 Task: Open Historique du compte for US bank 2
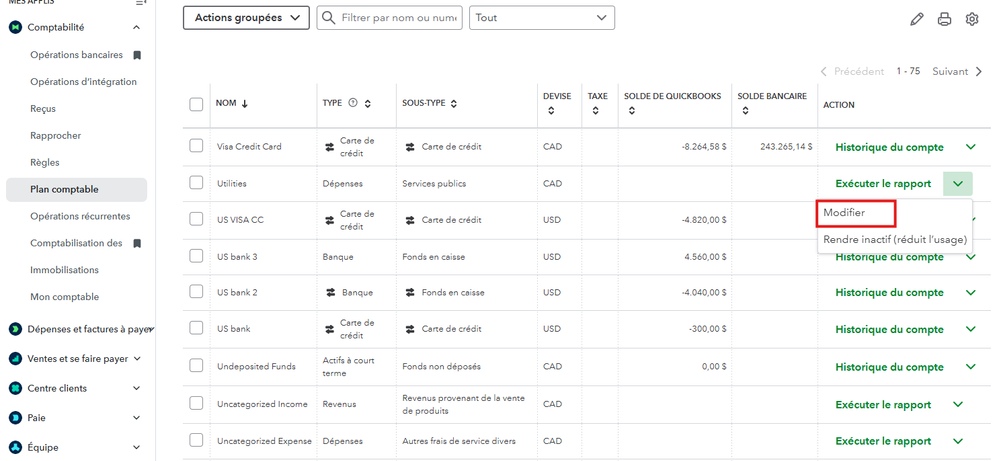pos(889,293)
